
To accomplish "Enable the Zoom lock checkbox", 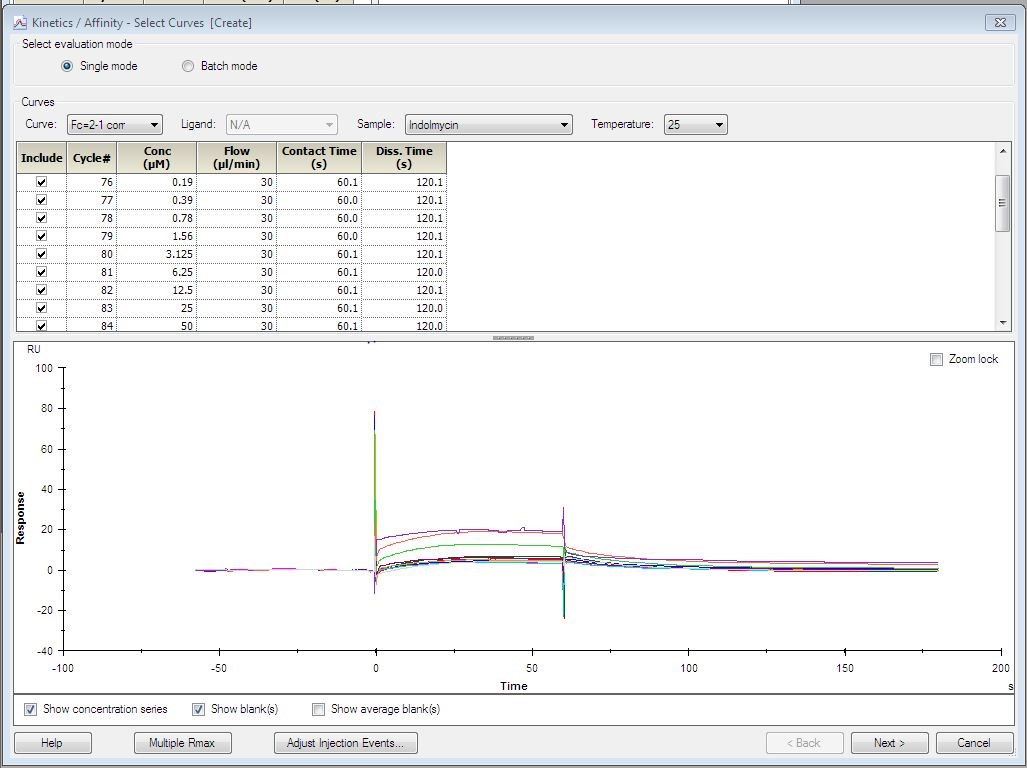I will (936, 360).
